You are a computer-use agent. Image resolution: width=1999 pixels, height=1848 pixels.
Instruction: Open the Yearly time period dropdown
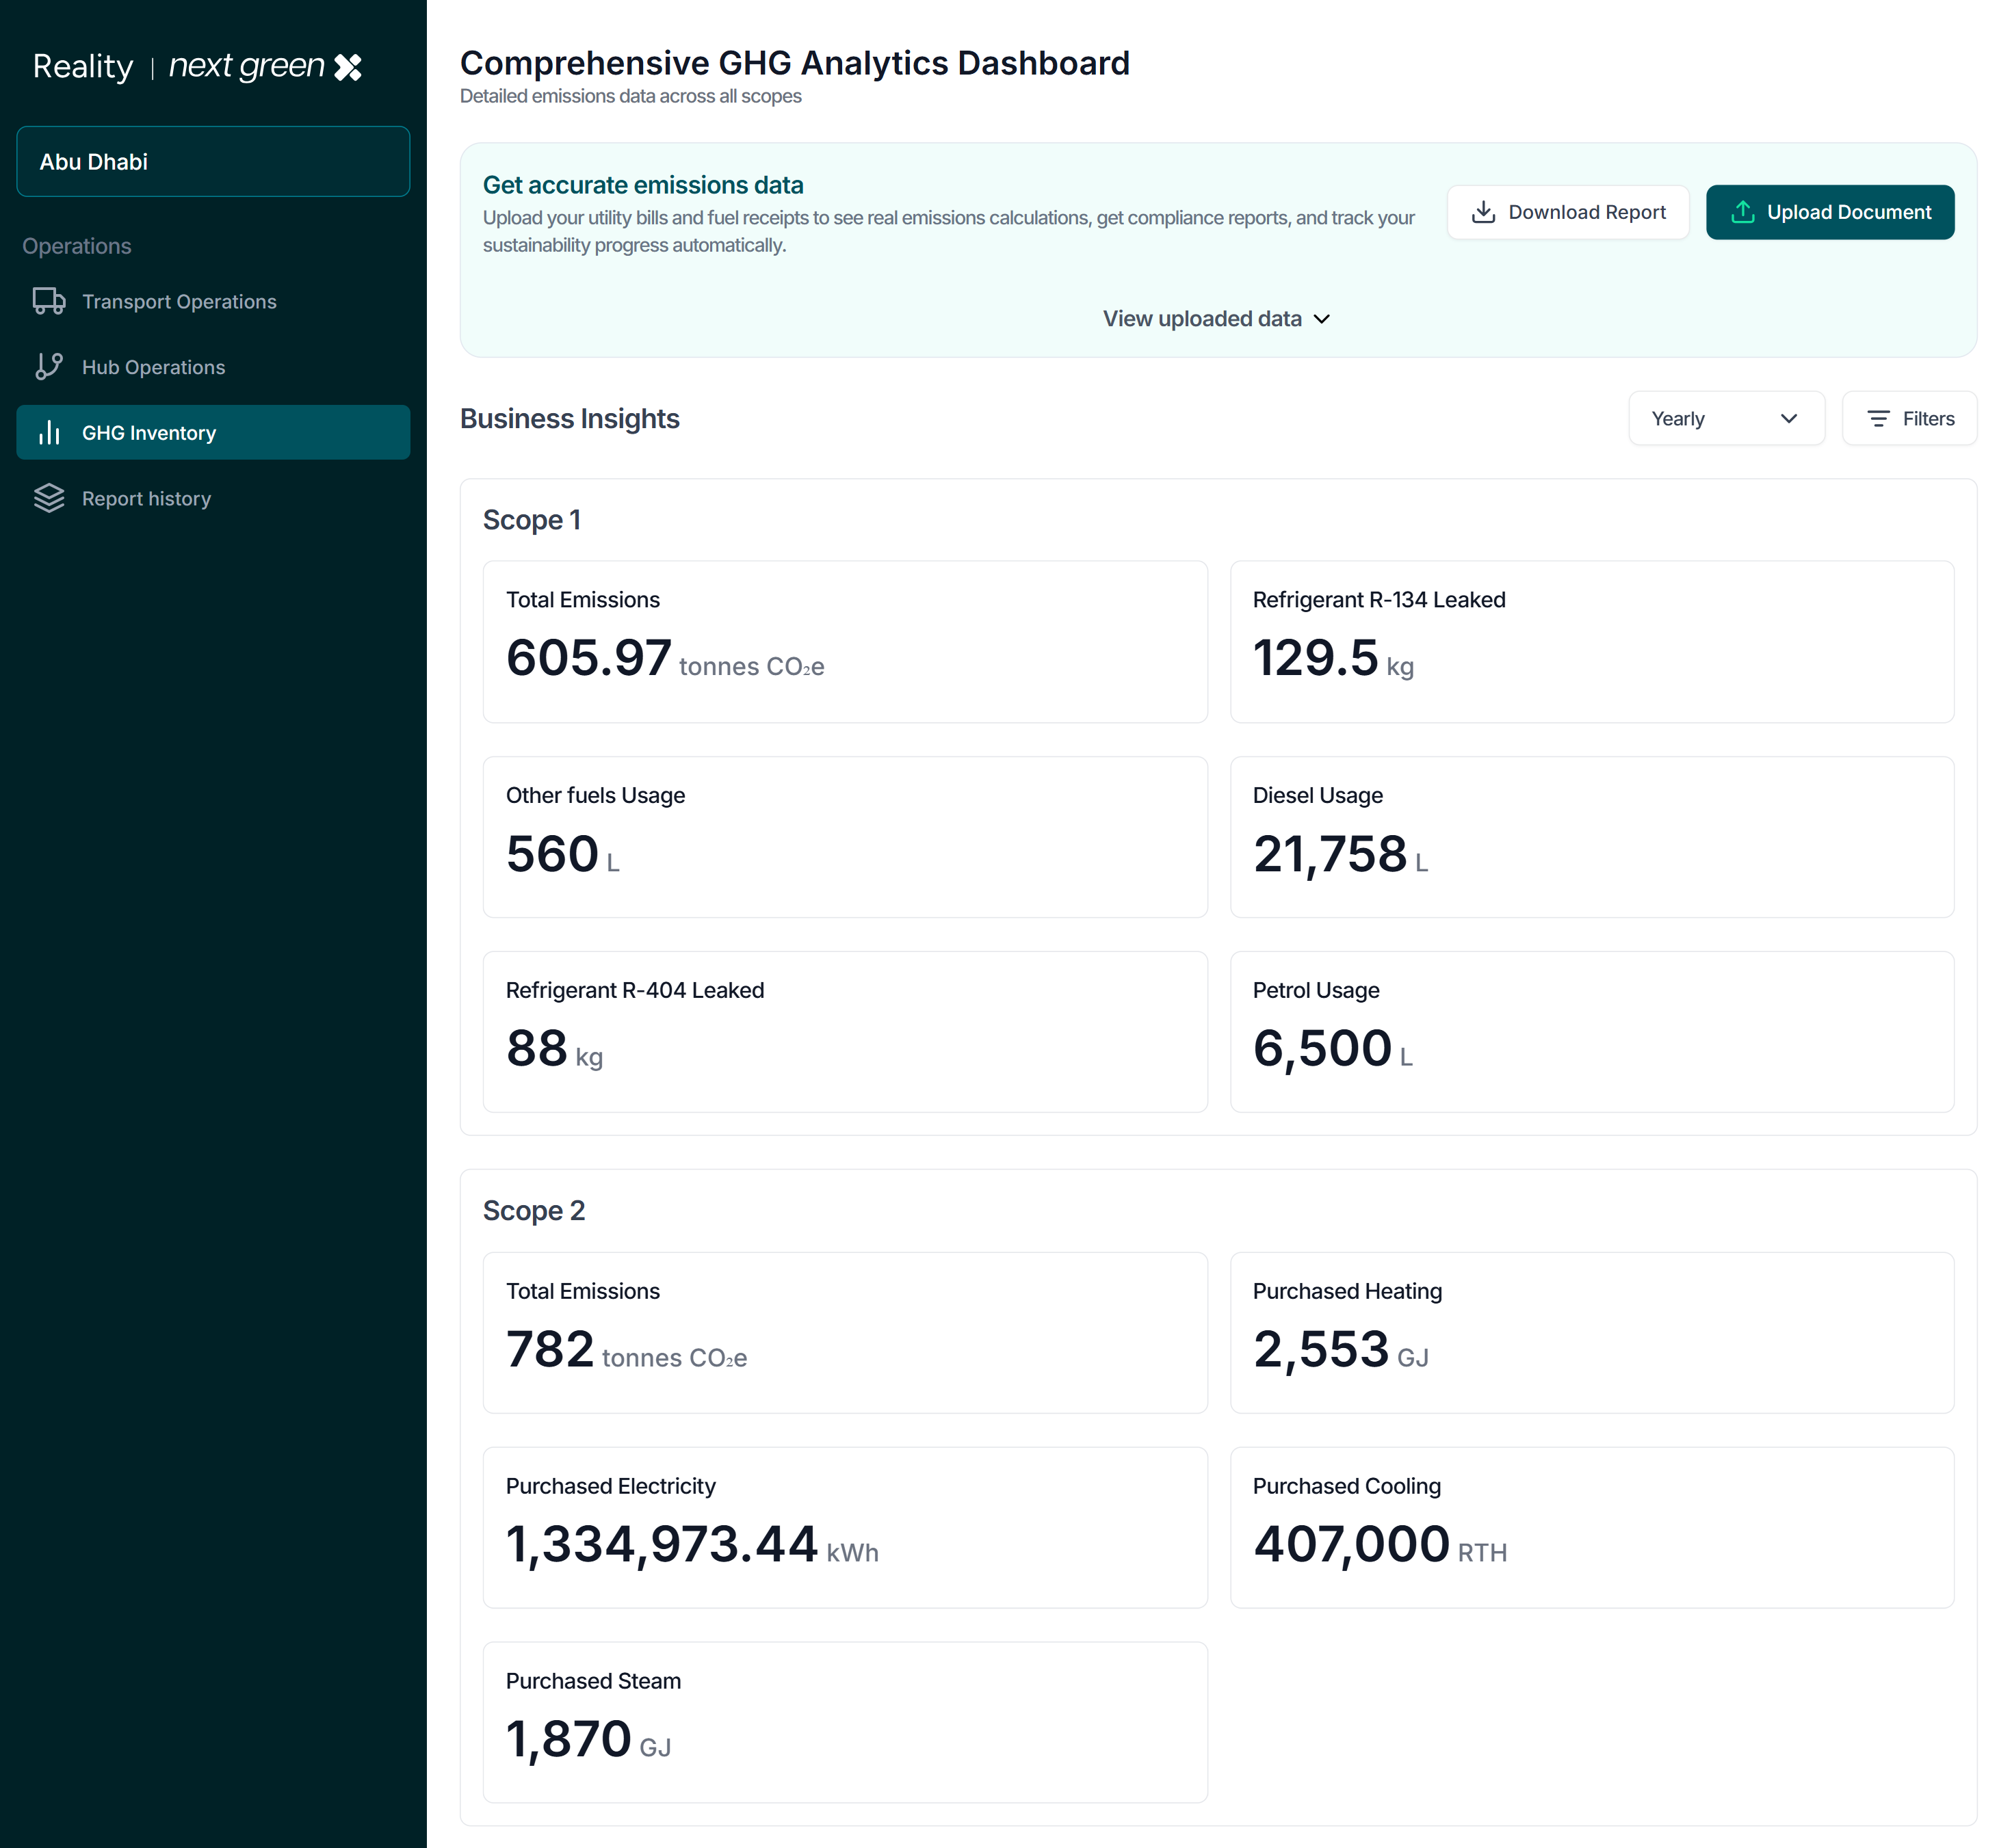(x=1727, y=418)
